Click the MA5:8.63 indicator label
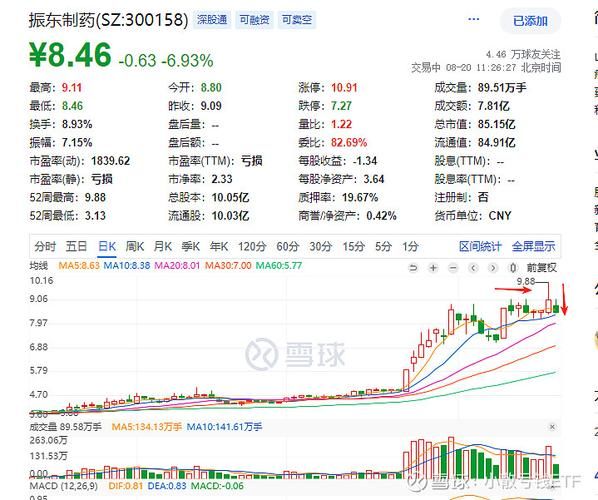This screenshot has width=598, height=500. pos(79,265)
